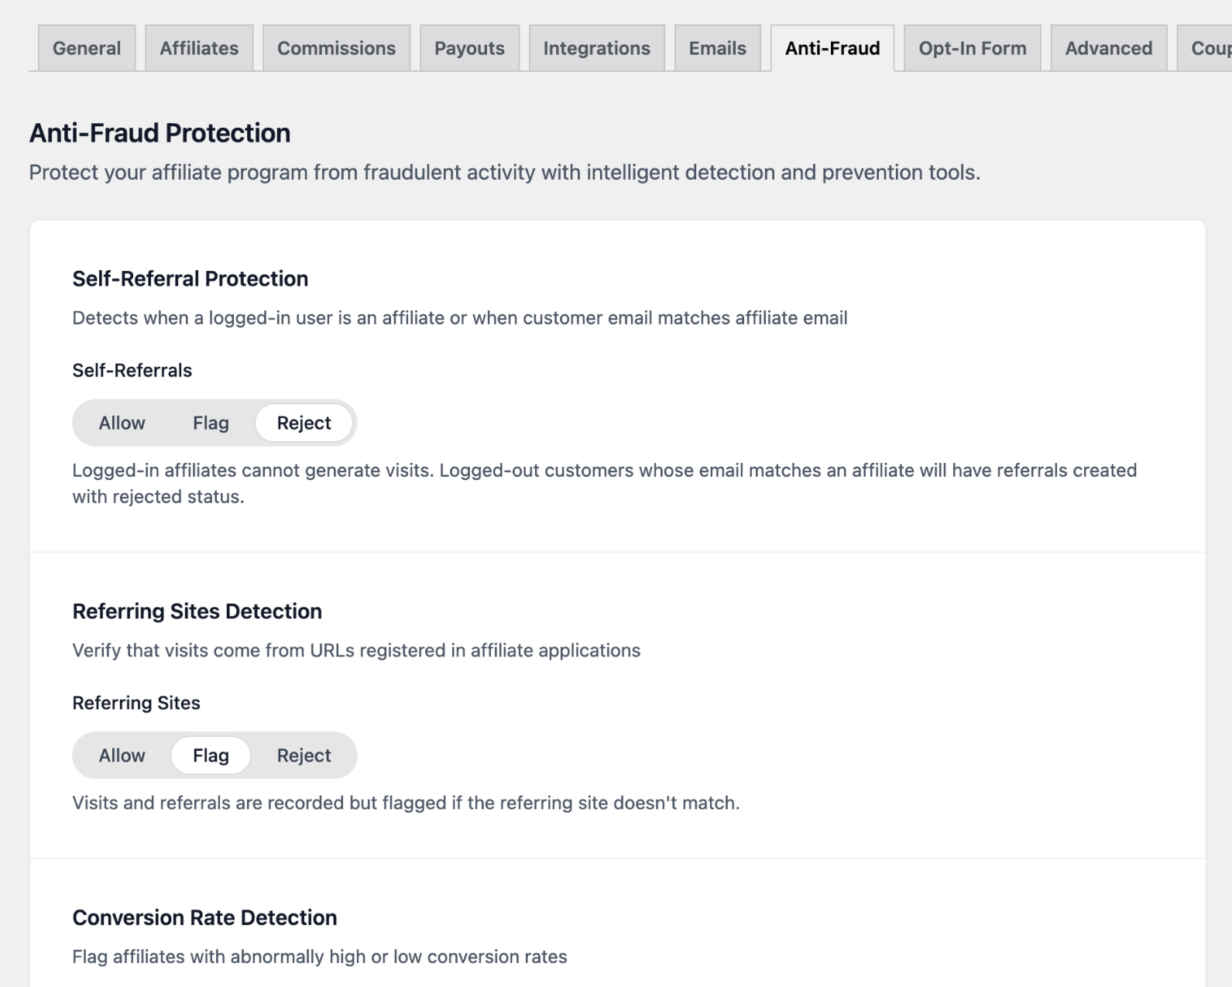Switch to the Integrations tab

(596, 47)
